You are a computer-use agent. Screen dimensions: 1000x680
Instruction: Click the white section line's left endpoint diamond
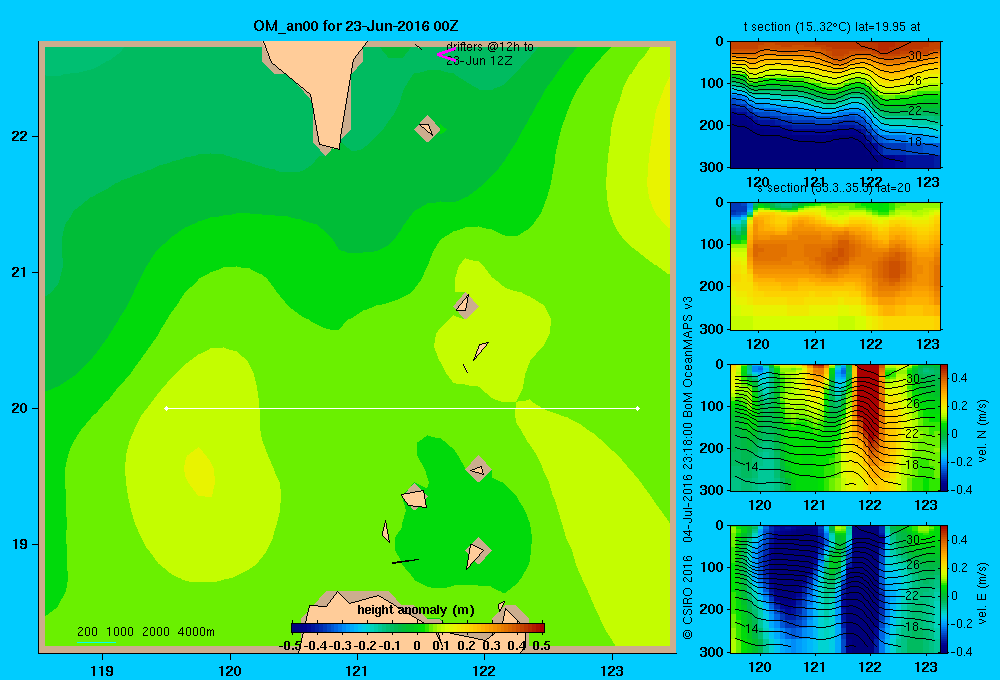[166, 408]
